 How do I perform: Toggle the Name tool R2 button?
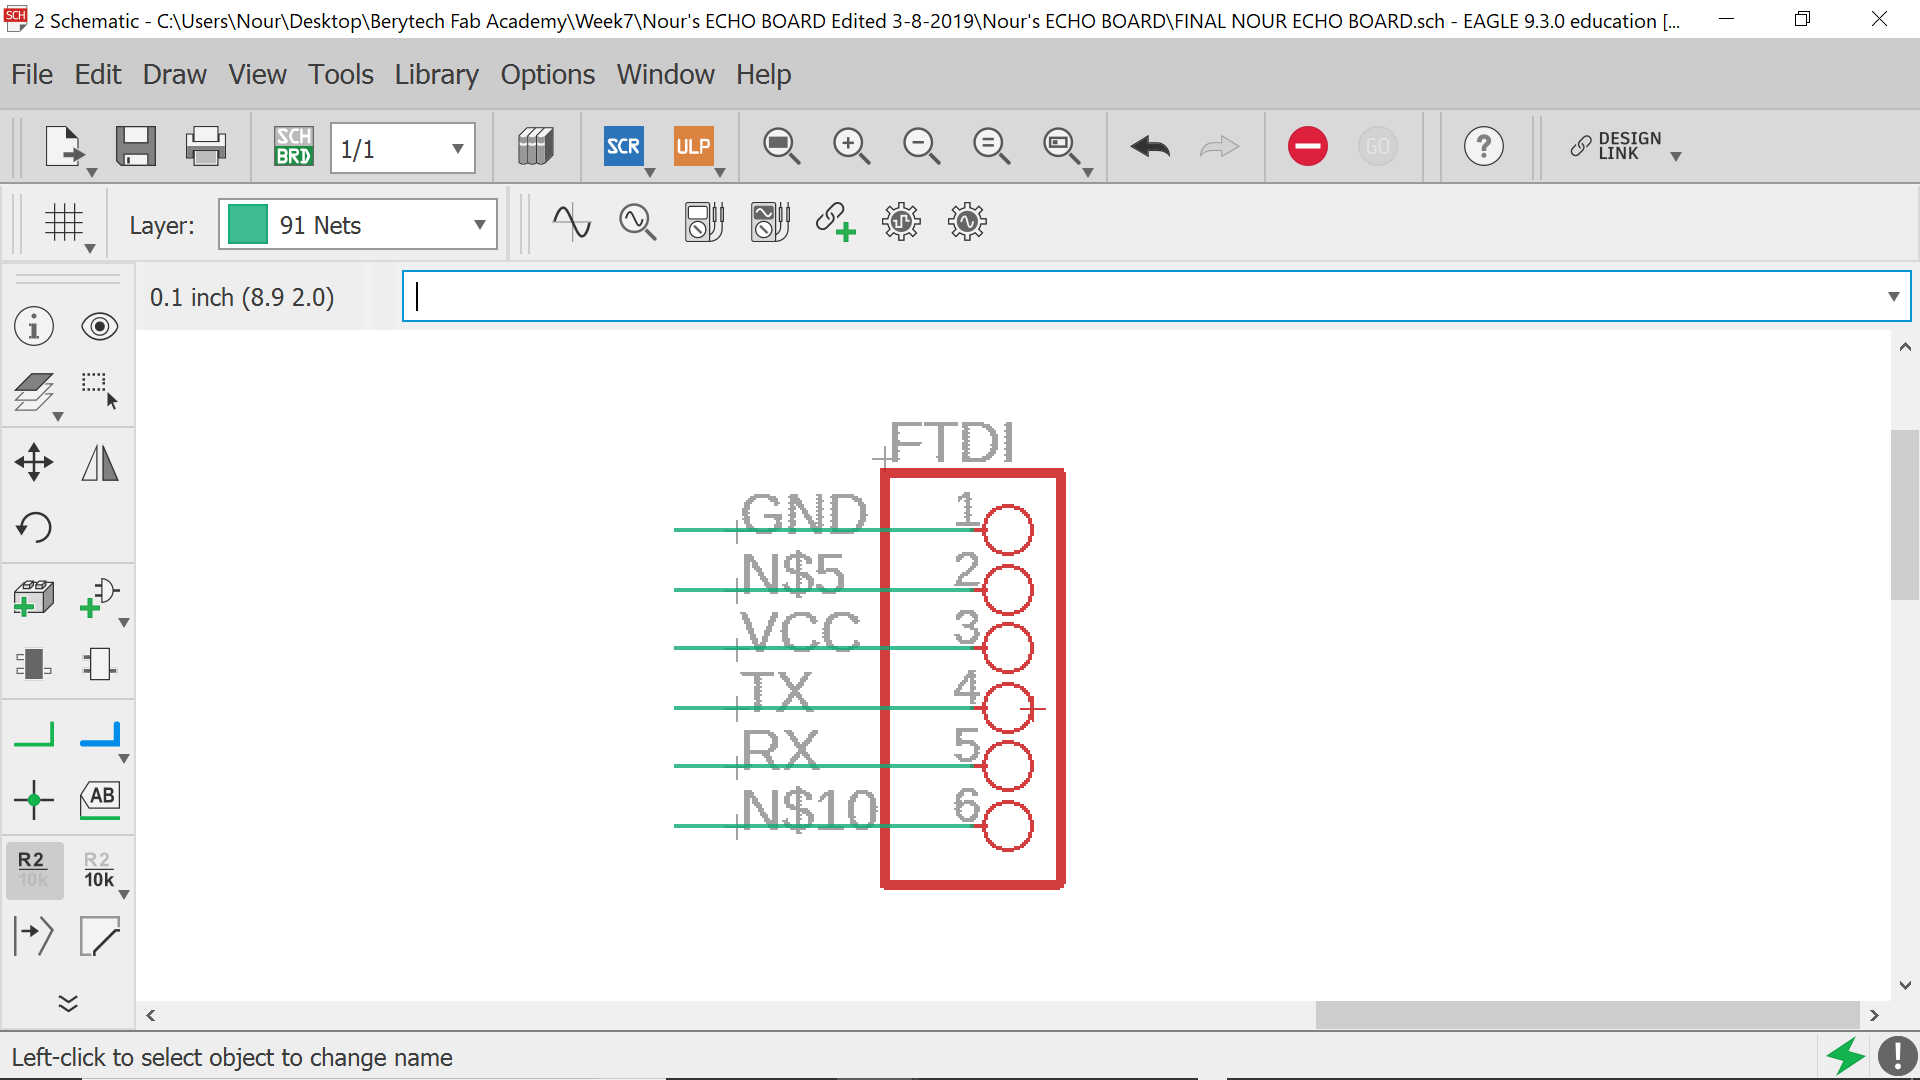(x=32, y=869)
